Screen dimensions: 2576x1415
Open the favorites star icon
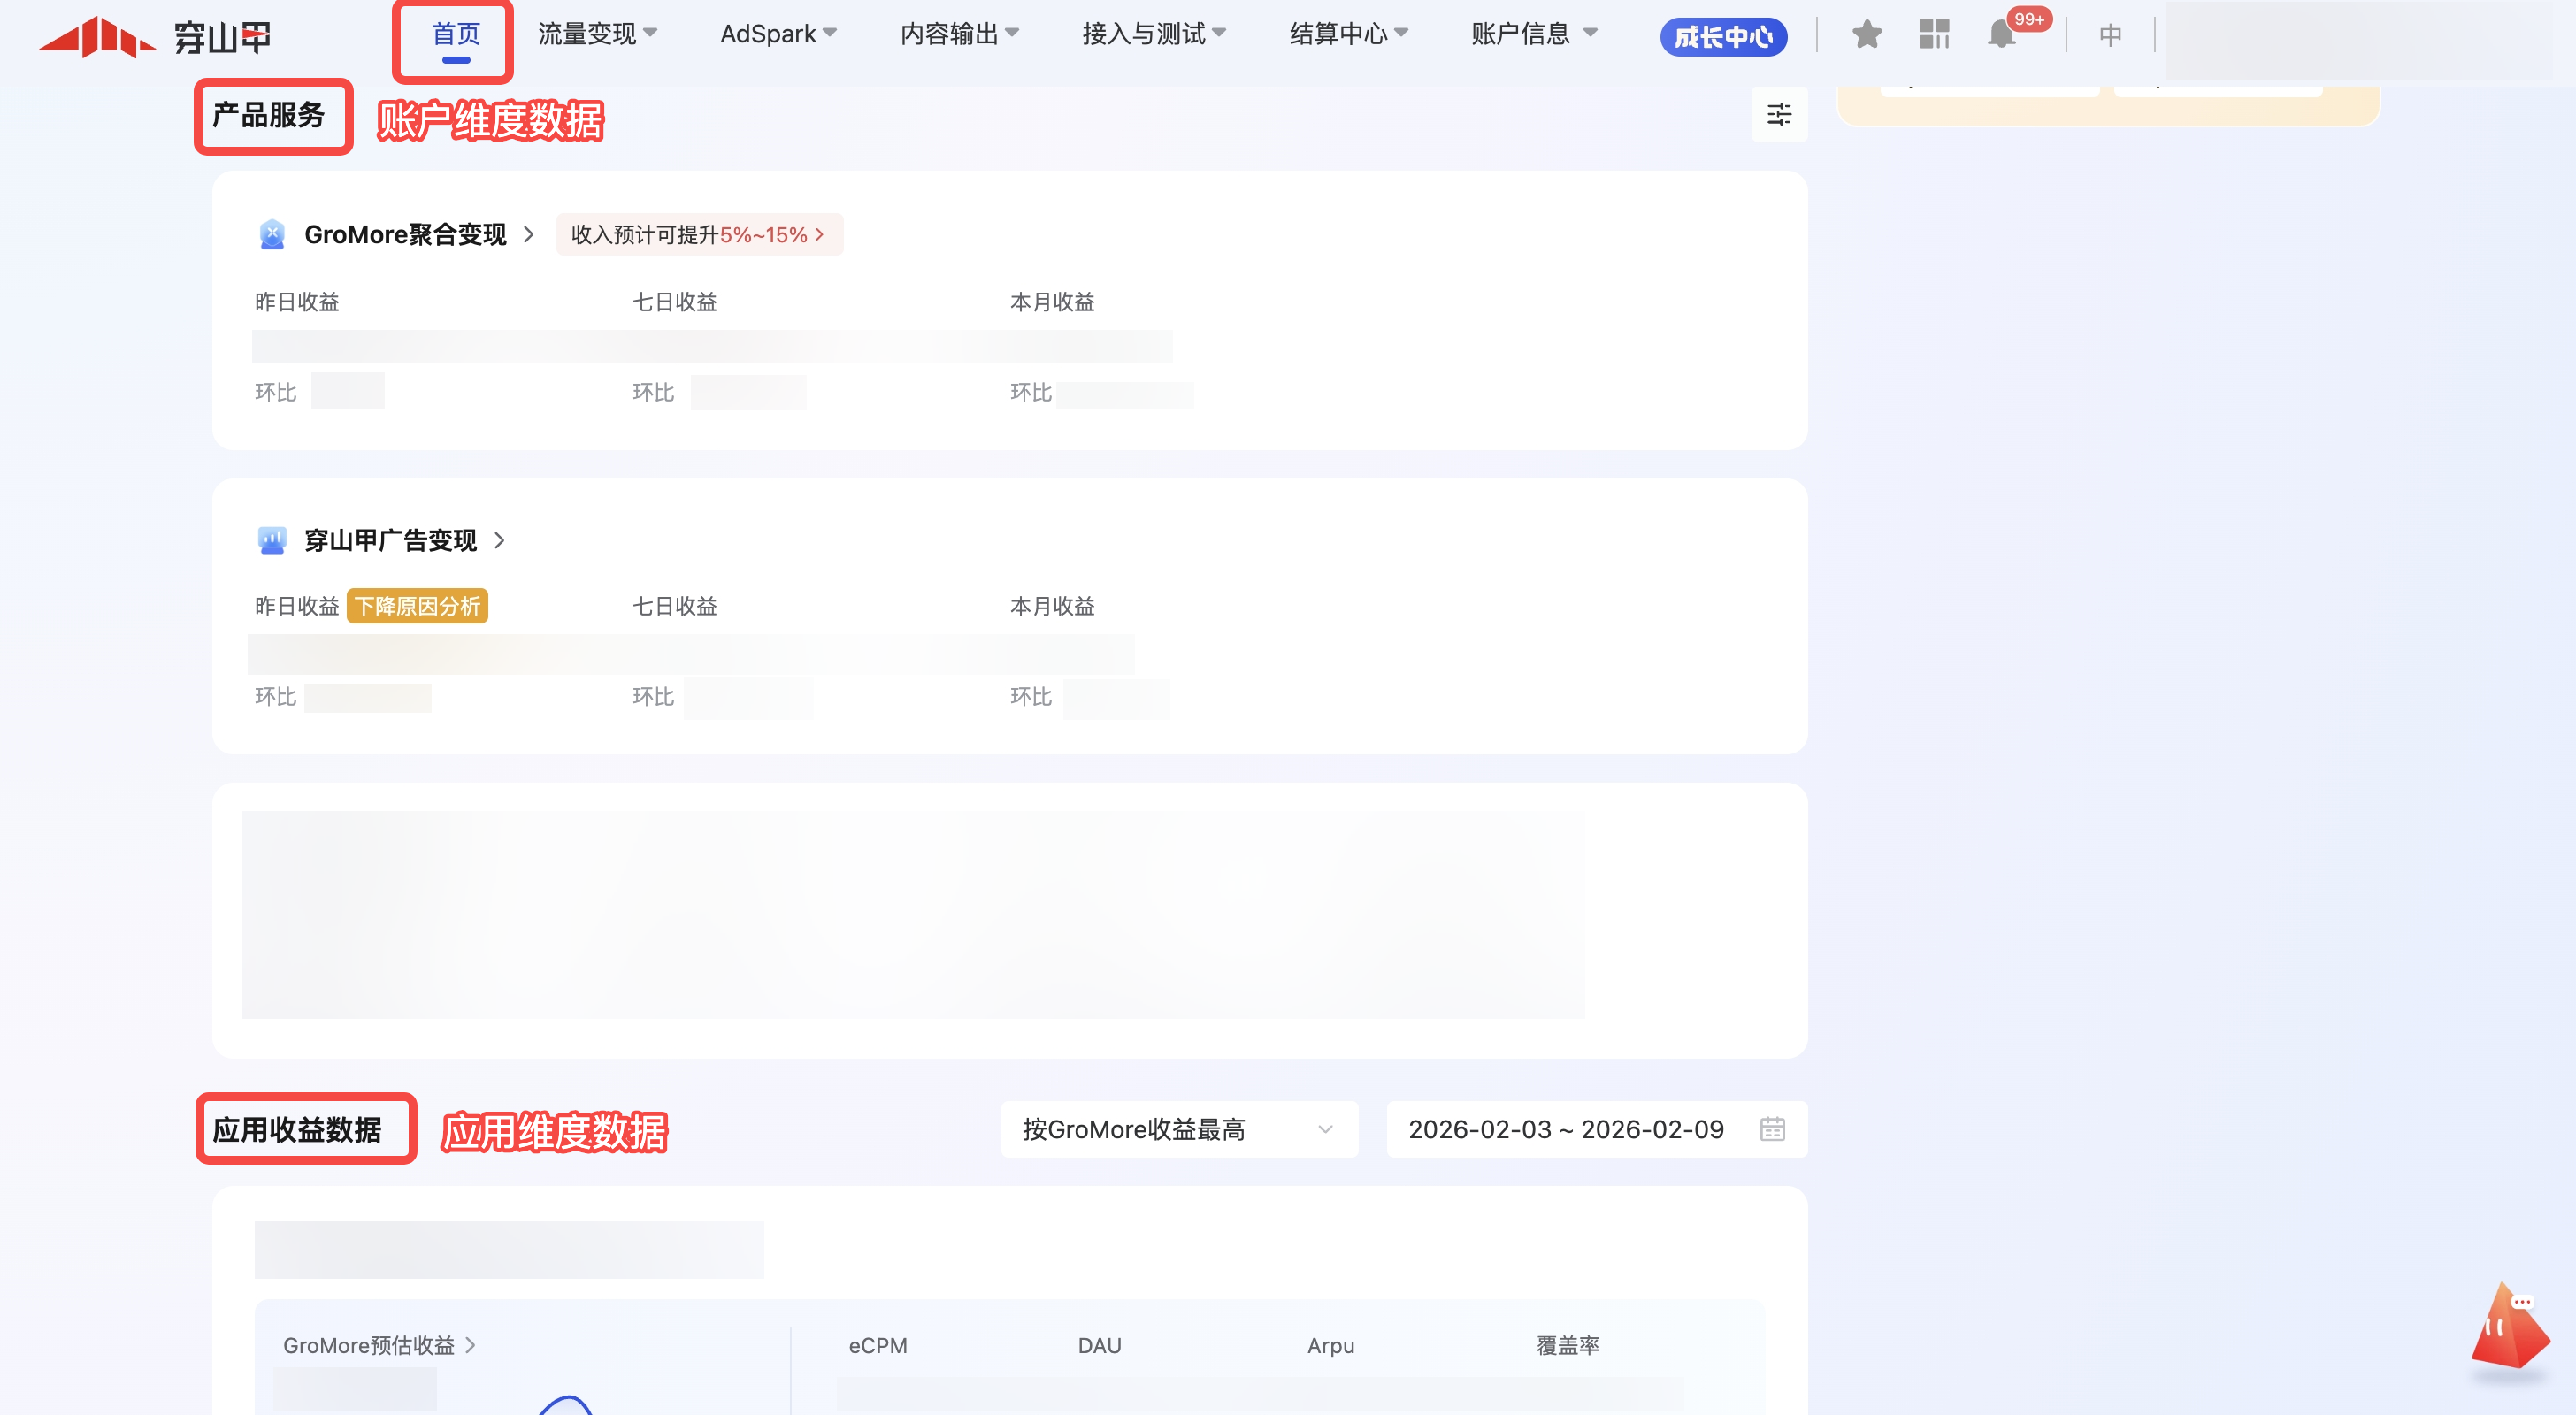click(1866, 35)
